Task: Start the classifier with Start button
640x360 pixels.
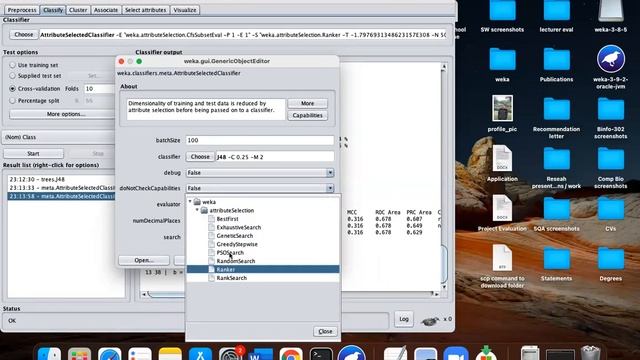Action: (x=33, y=153)
